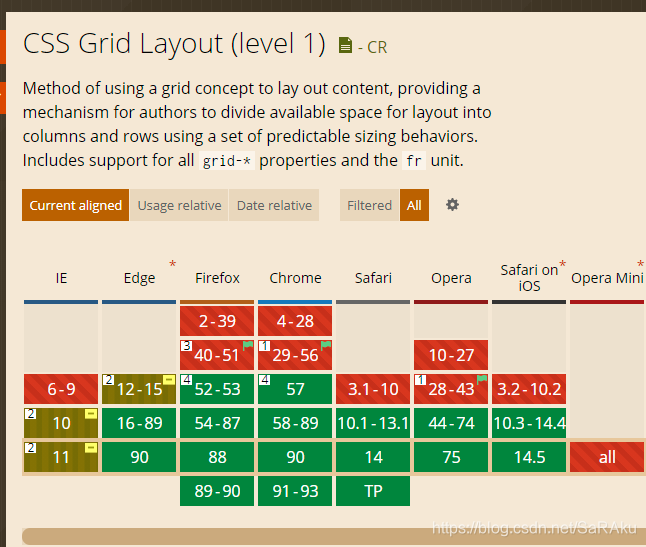This screenshot has width=646, height=547.
Task: Click the Safari TP cell
Action: (x=373, y=491)
